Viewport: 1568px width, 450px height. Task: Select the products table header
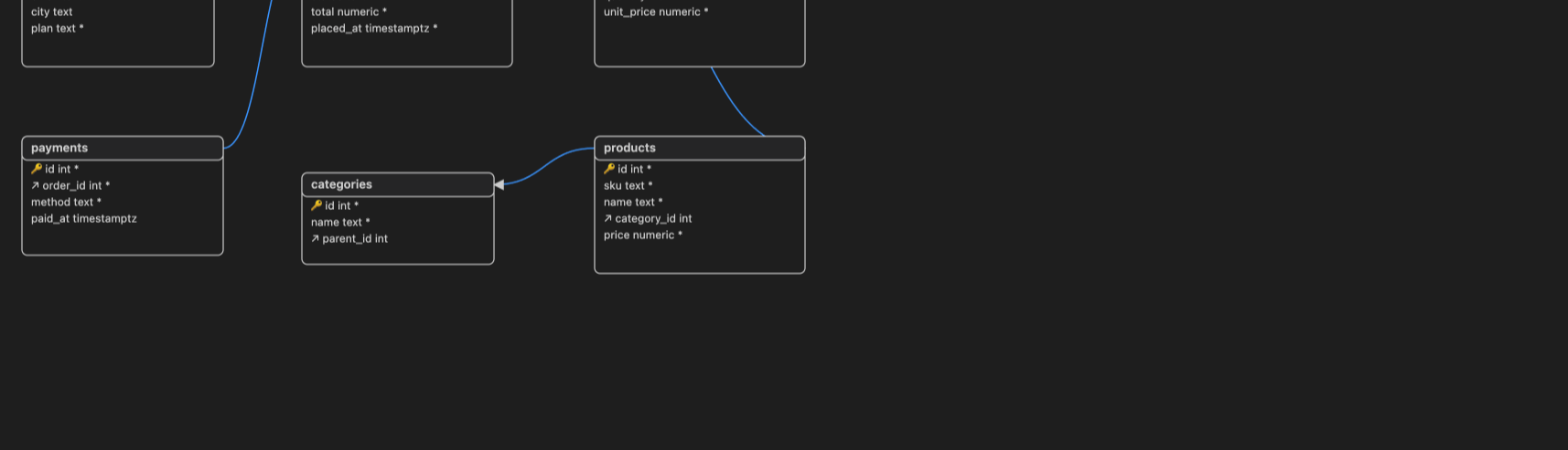[700, 148]
